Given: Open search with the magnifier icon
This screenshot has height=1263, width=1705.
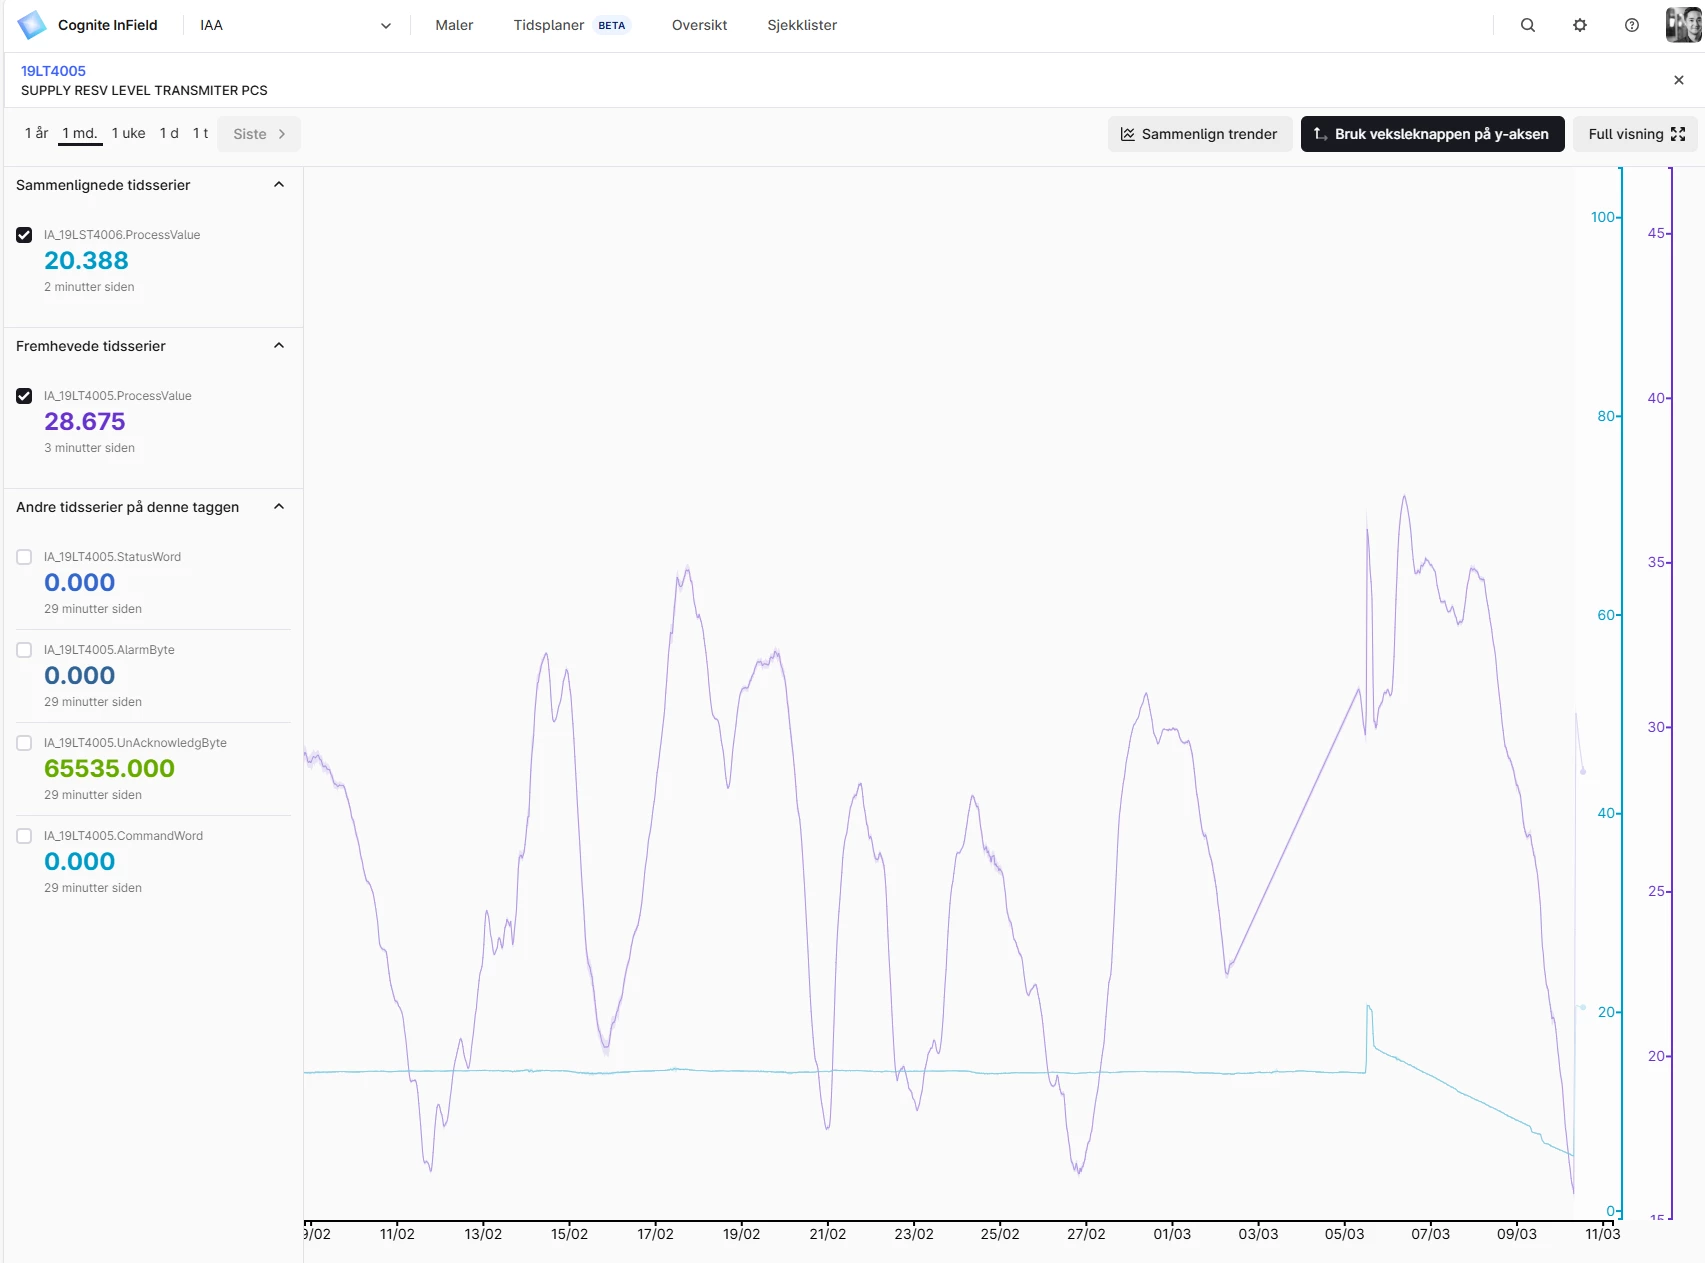Looking at the screenshot, I should coord(1528,25).
